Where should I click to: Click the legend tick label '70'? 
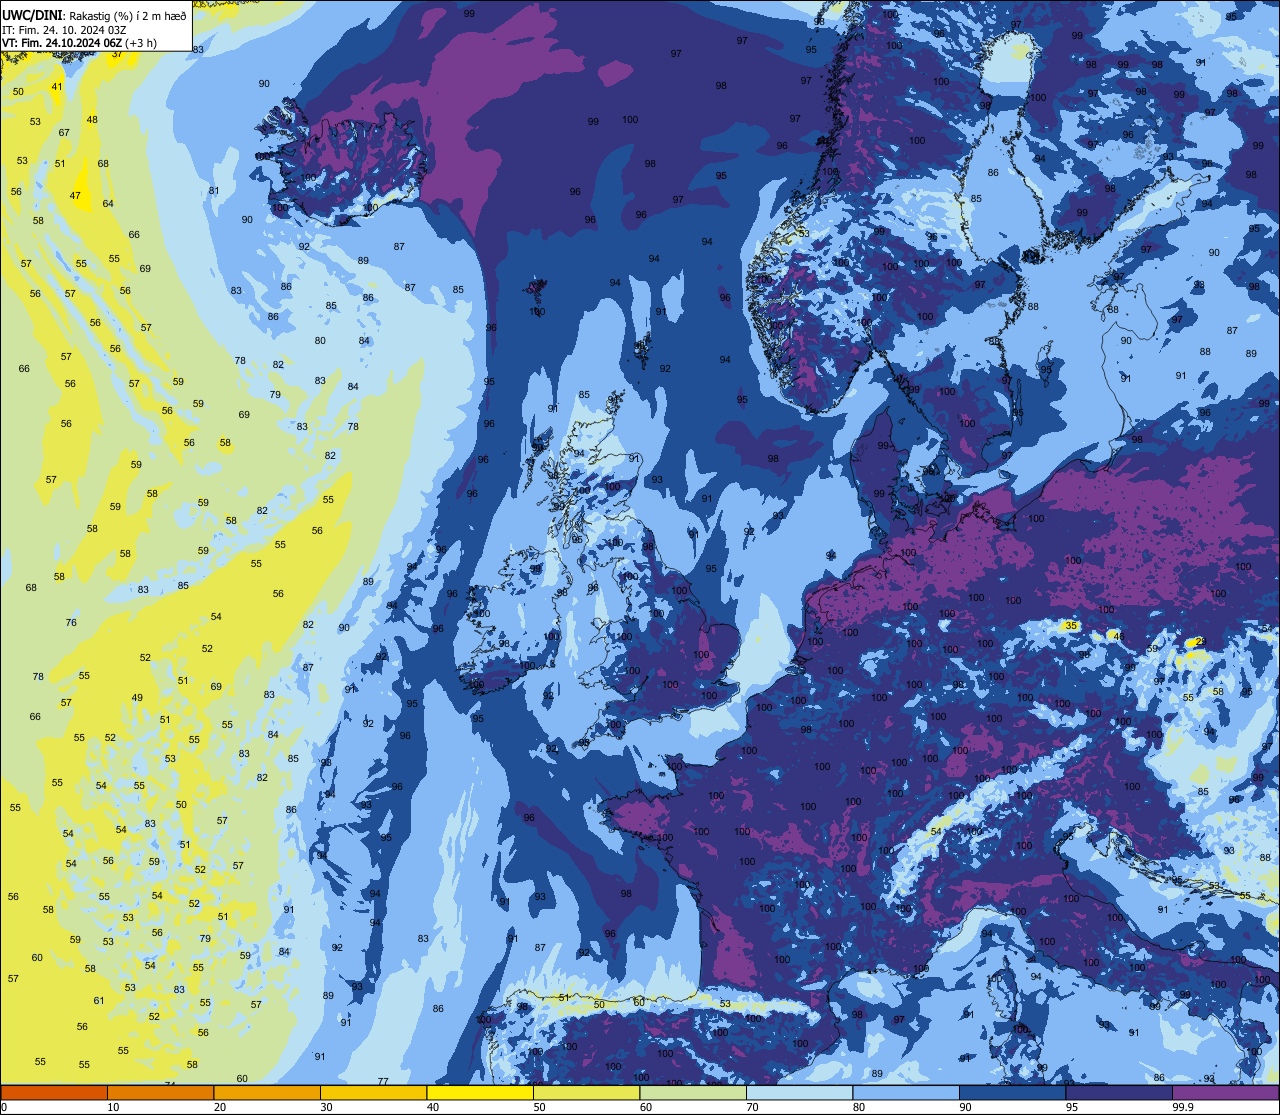click(752, 1107)
